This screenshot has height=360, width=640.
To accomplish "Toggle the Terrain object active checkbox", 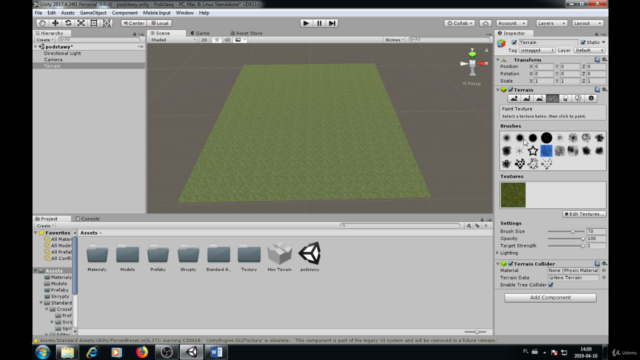I will pyautogui.click(x=514, y=42).
